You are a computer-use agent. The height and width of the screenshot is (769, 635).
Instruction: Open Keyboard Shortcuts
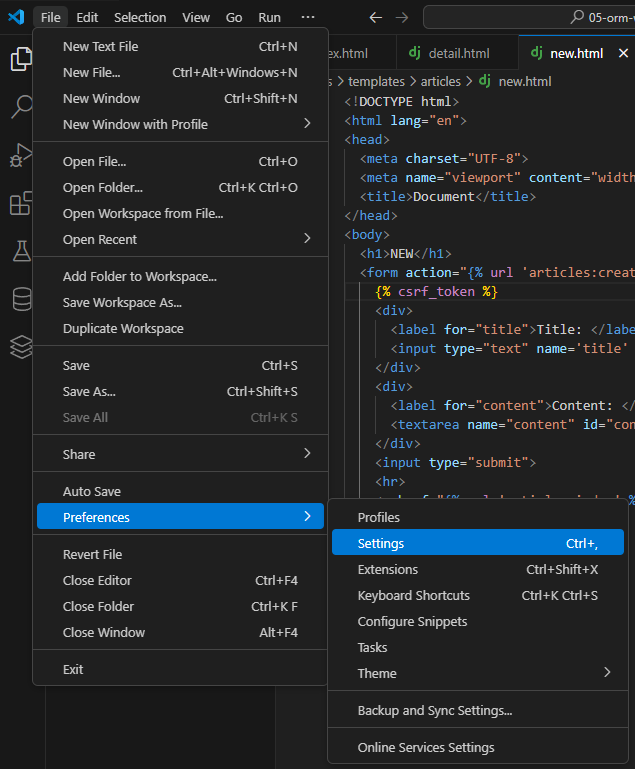click(x=478, y=595)
